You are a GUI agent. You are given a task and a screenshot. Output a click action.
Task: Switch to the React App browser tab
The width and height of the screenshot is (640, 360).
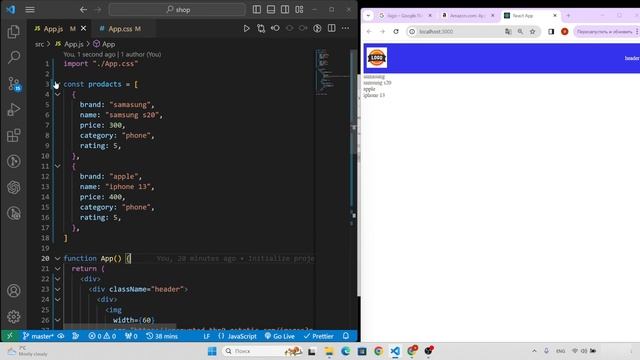(530, 16)
